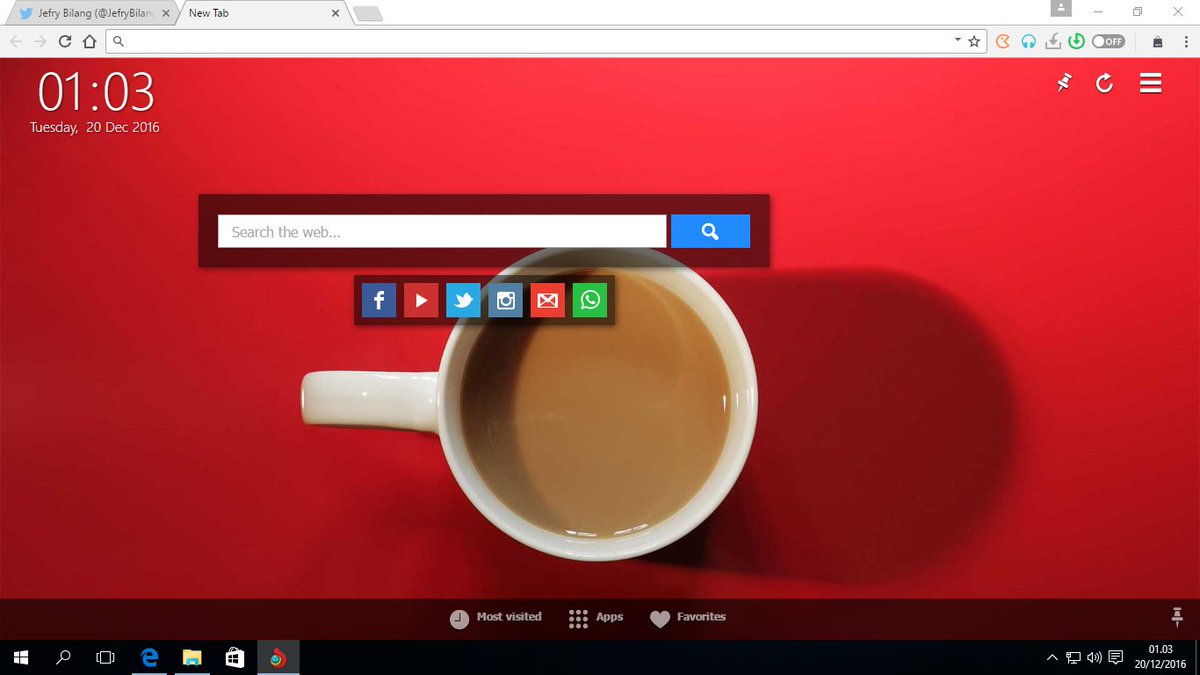Click the large 01:03 page clock
Screen dimensions: 1200x675
97,93
